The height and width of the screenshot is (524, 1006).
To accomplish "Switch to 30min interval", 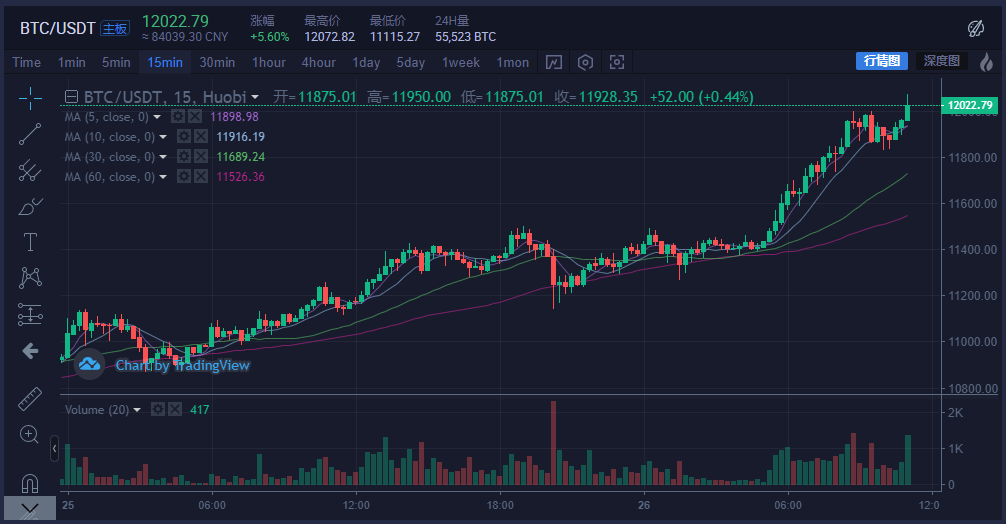I will (x=217, y=62).
